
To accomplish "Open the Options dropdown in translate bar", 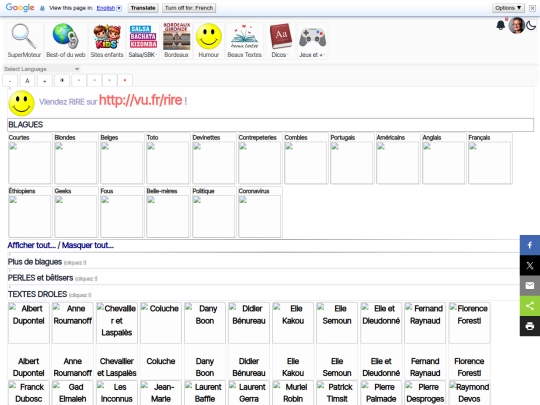I will [508, 8].
